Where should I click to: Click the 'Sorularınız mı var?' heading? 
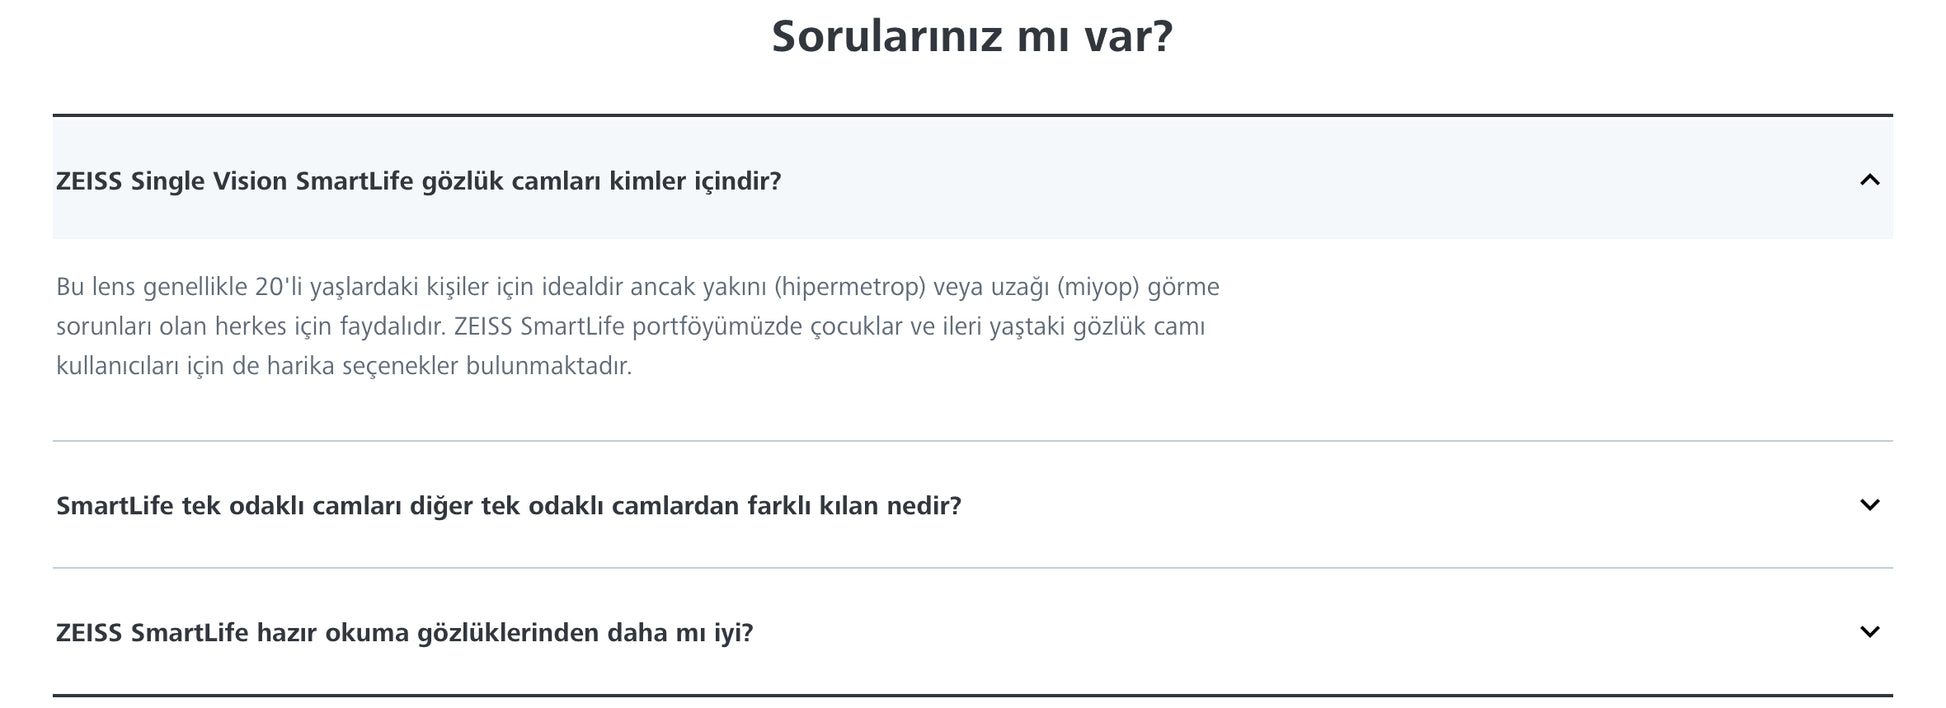(x=971, y=37)
